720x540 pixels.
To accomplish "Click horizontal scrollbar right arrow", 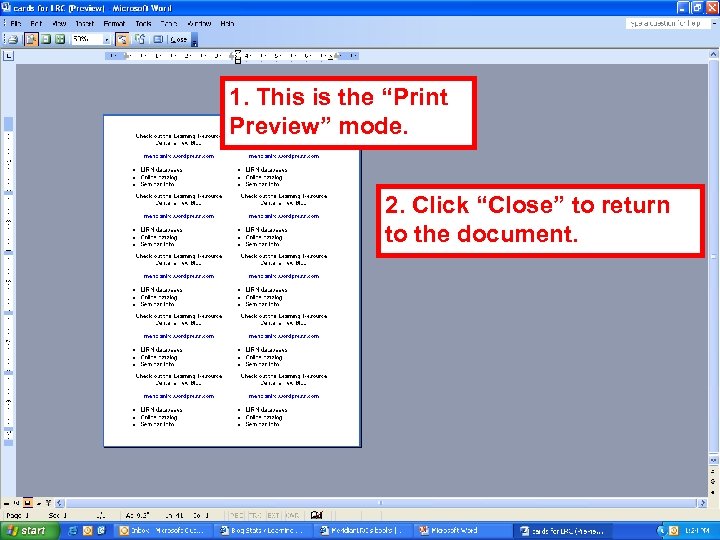I will (702, 503).
